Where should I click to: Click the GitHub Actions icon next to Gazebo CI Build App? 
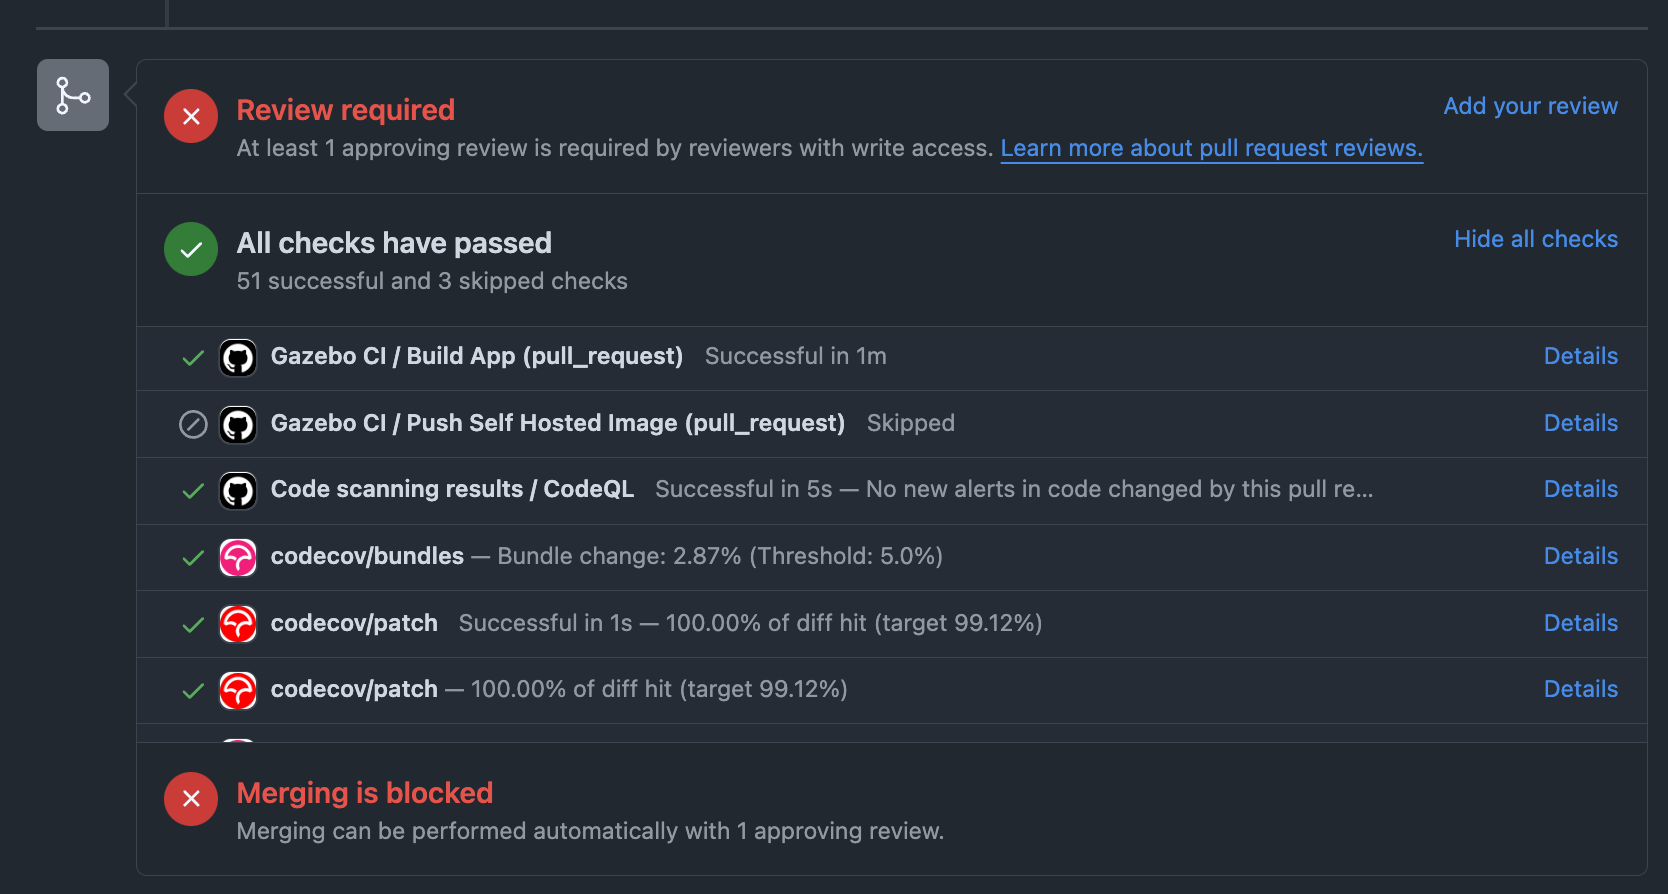[237, 357]
